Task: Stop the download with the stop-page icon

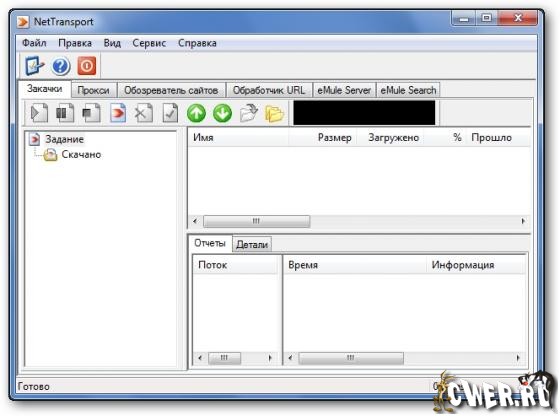Action: click(x=91, y=113)
